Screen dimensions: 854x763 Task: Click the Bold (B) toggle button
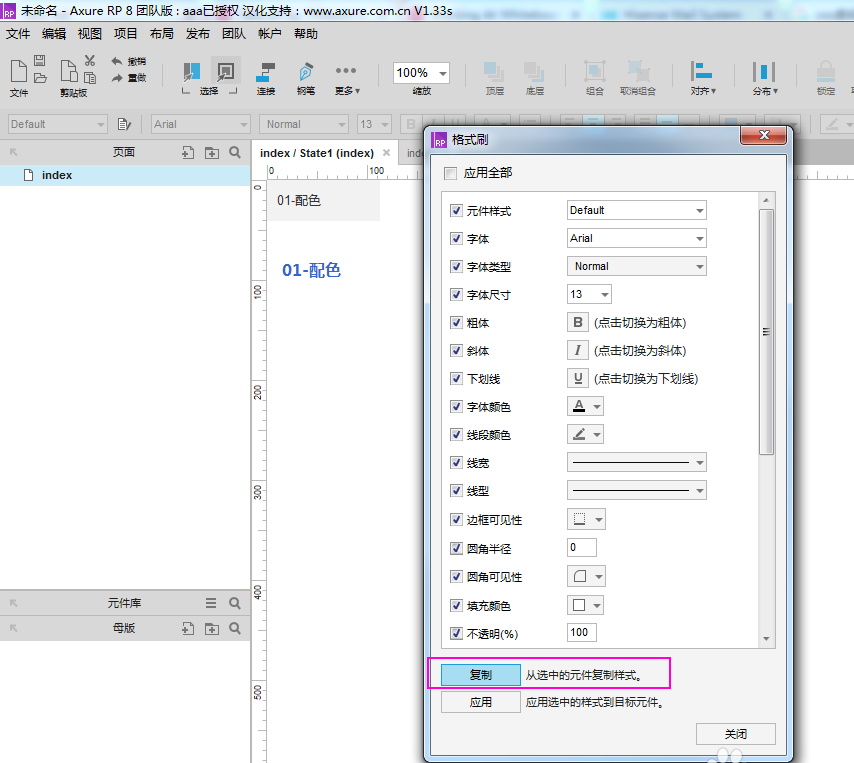coord(578,323)
